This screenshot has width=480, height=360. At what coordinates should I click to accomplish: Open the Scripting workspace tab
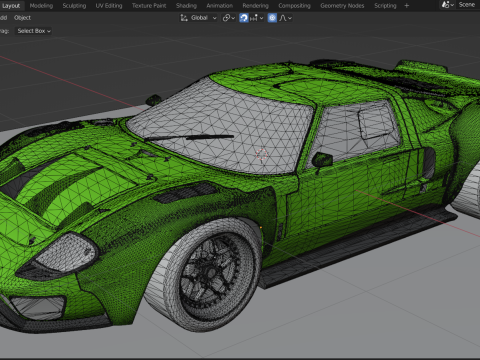(x=385, y=6)
